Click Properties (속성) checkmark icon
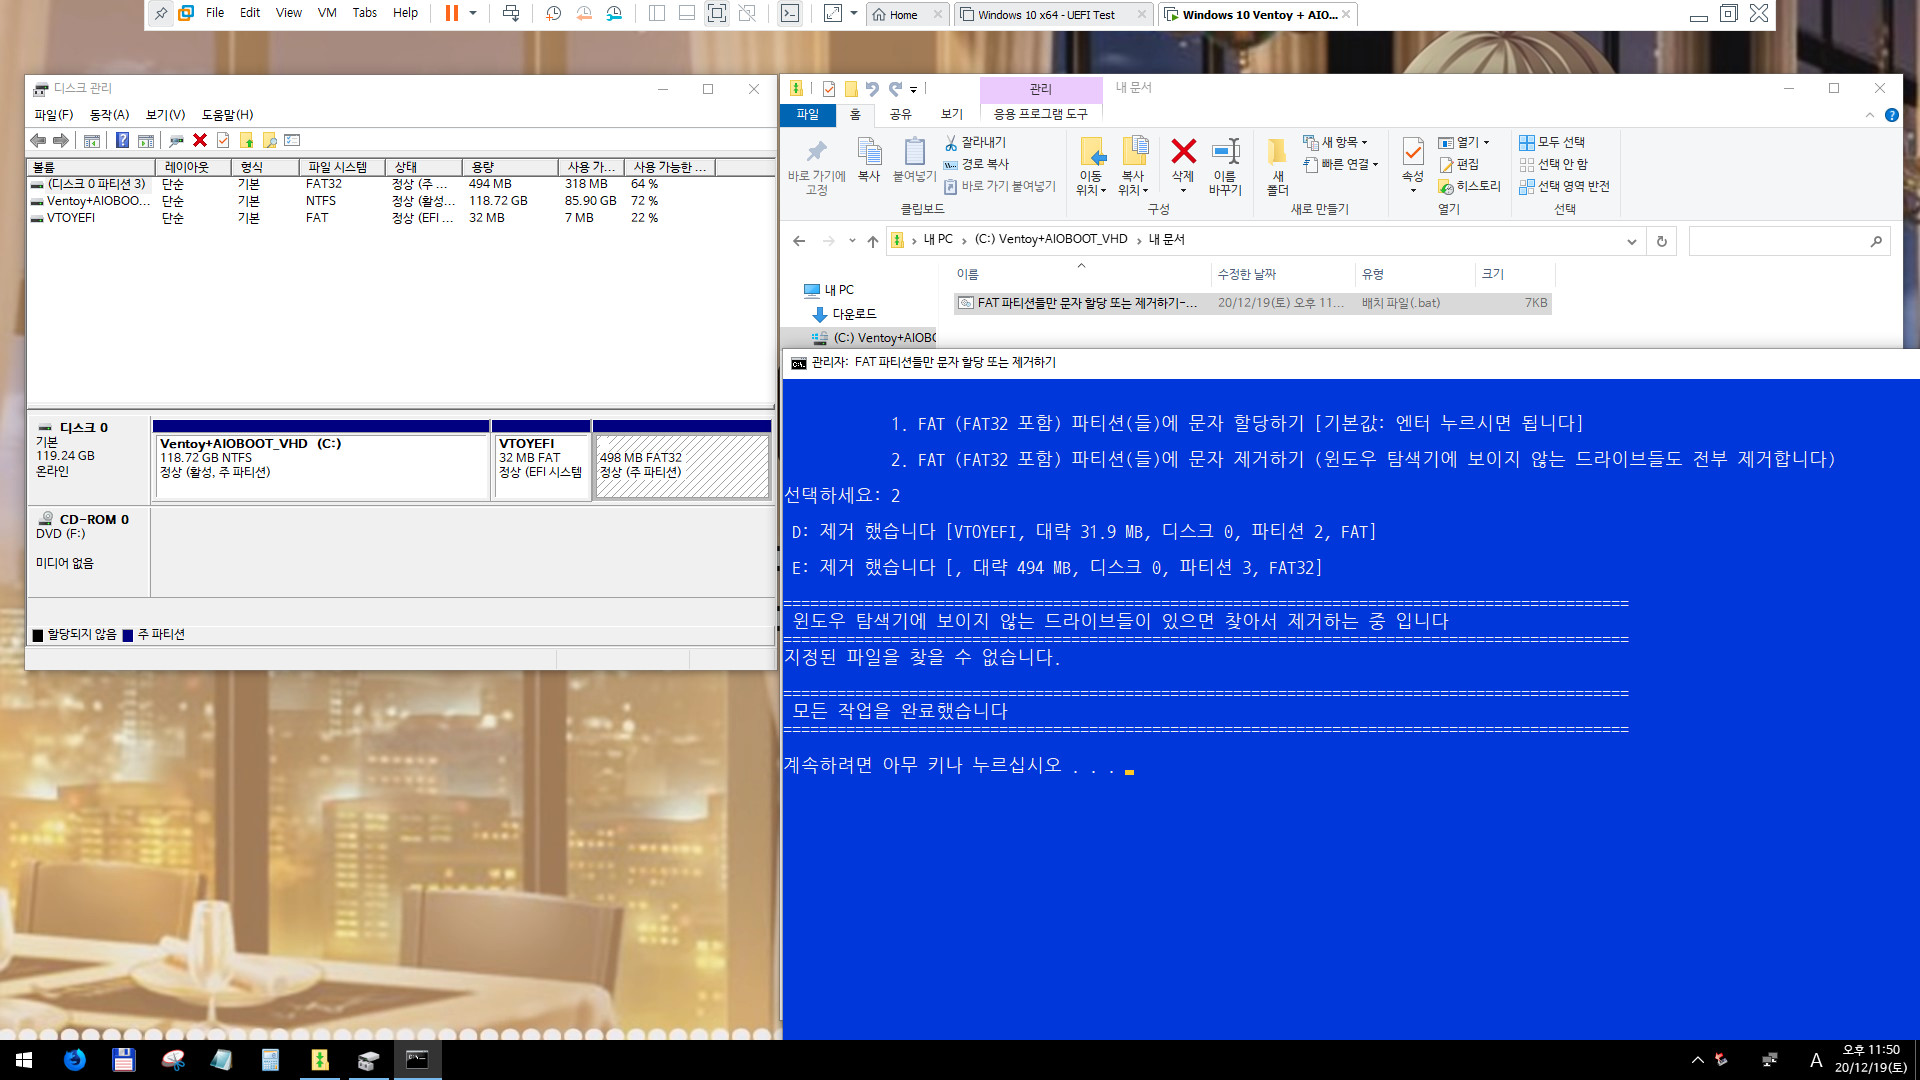The height and width of the screenshot is (1080, 1920). pyautogui.click(x=1412, y=160)
